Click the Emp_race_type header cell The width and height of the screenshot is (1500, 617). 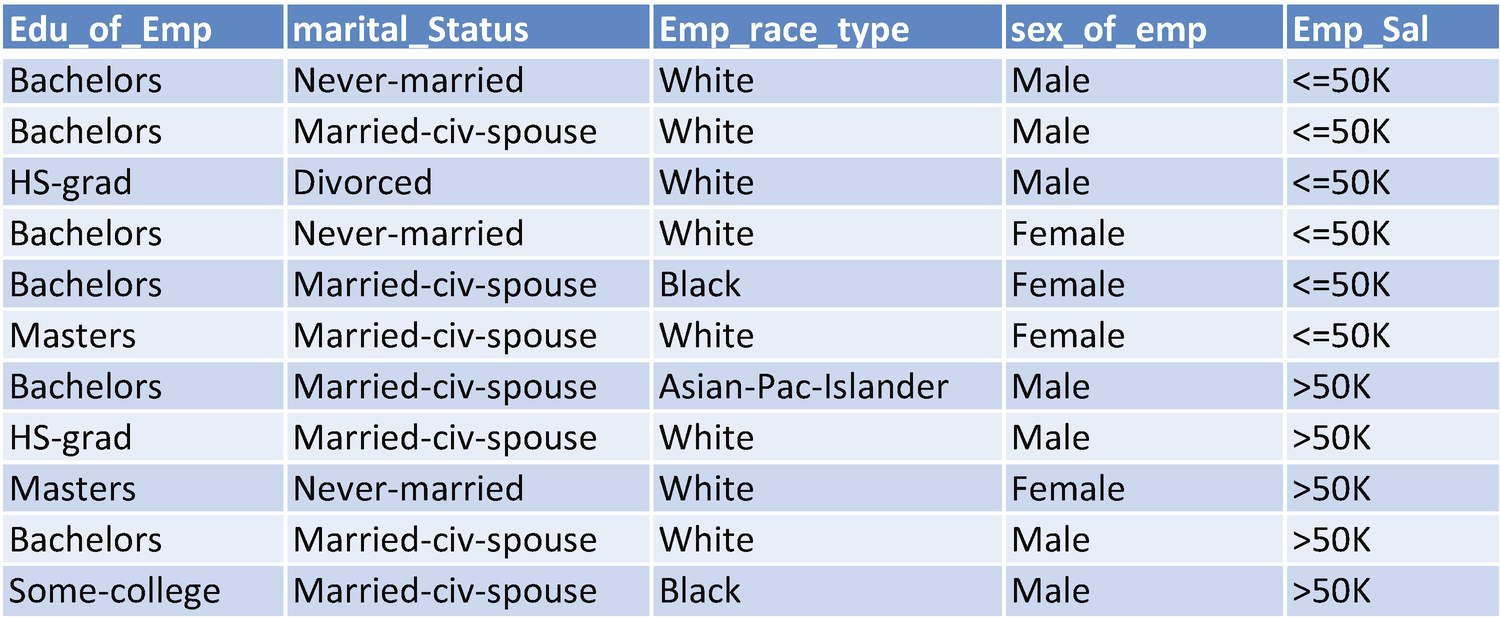point(783,29)
